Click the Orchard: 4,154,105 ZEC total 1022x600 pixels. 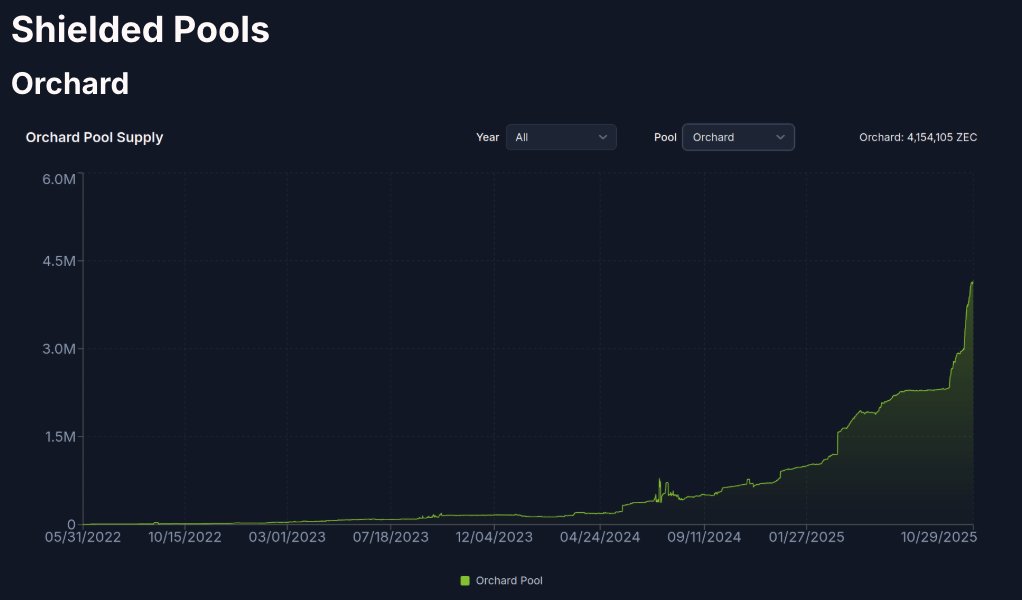(918, 137)
